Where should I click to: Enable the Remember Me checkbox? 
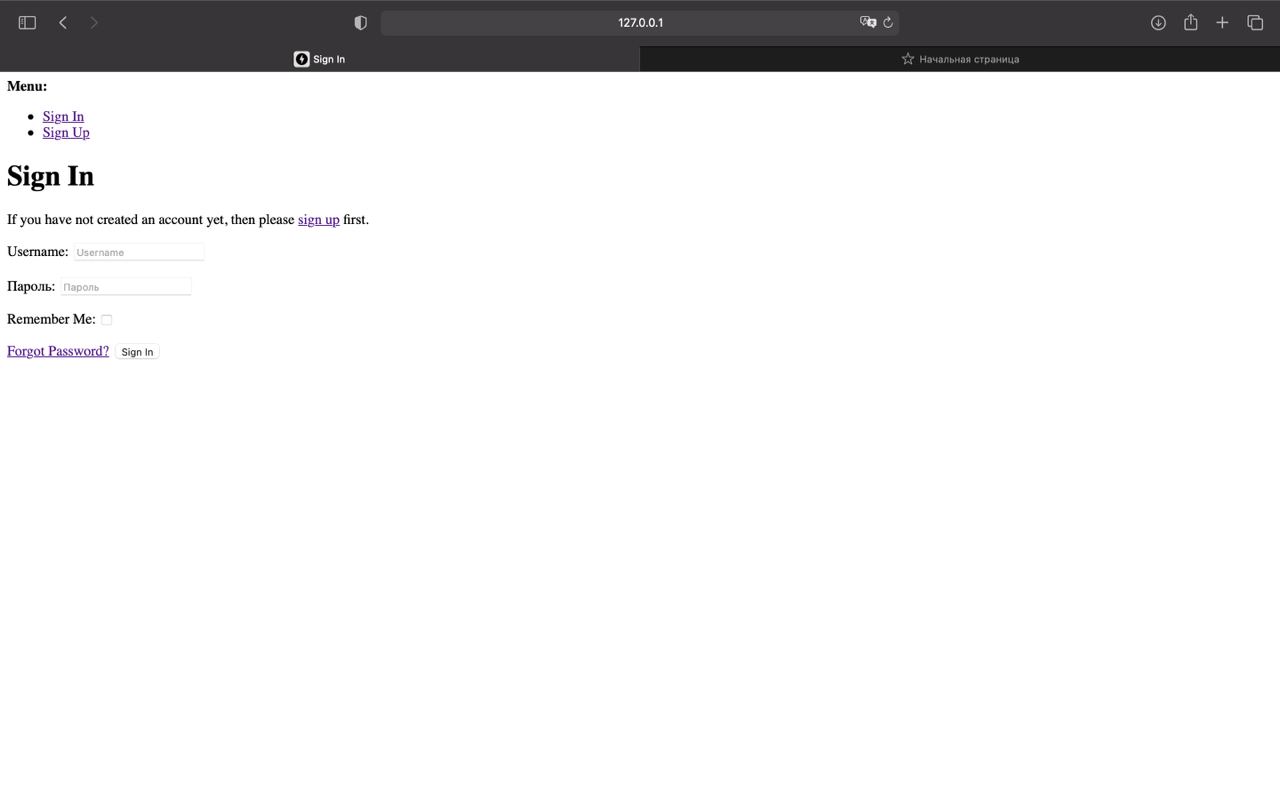107,320
